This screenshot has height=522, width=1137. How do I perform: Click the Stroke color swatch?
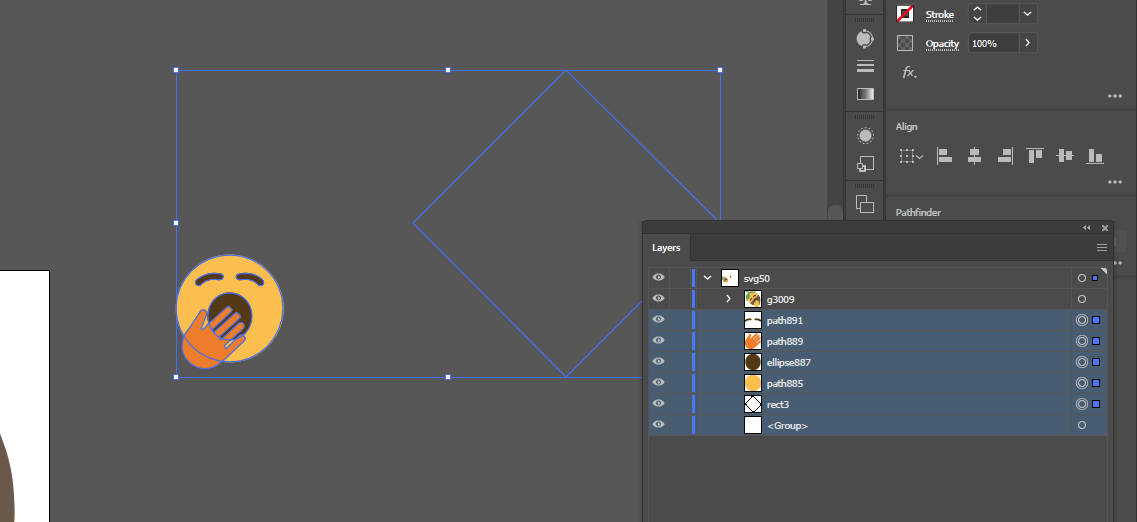[x=905, y=14]
